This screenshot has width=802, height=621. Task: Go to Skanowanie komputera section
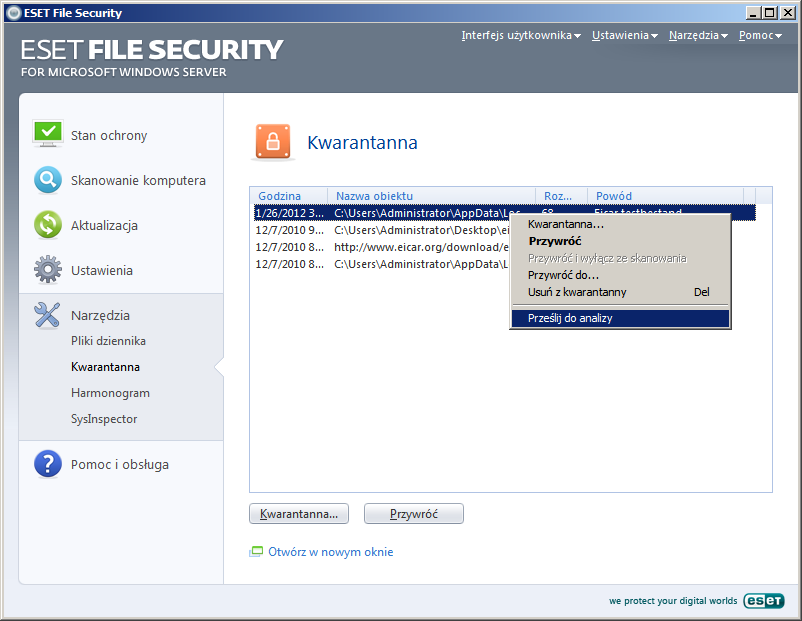pyautogui.click(x=138, y=180)
